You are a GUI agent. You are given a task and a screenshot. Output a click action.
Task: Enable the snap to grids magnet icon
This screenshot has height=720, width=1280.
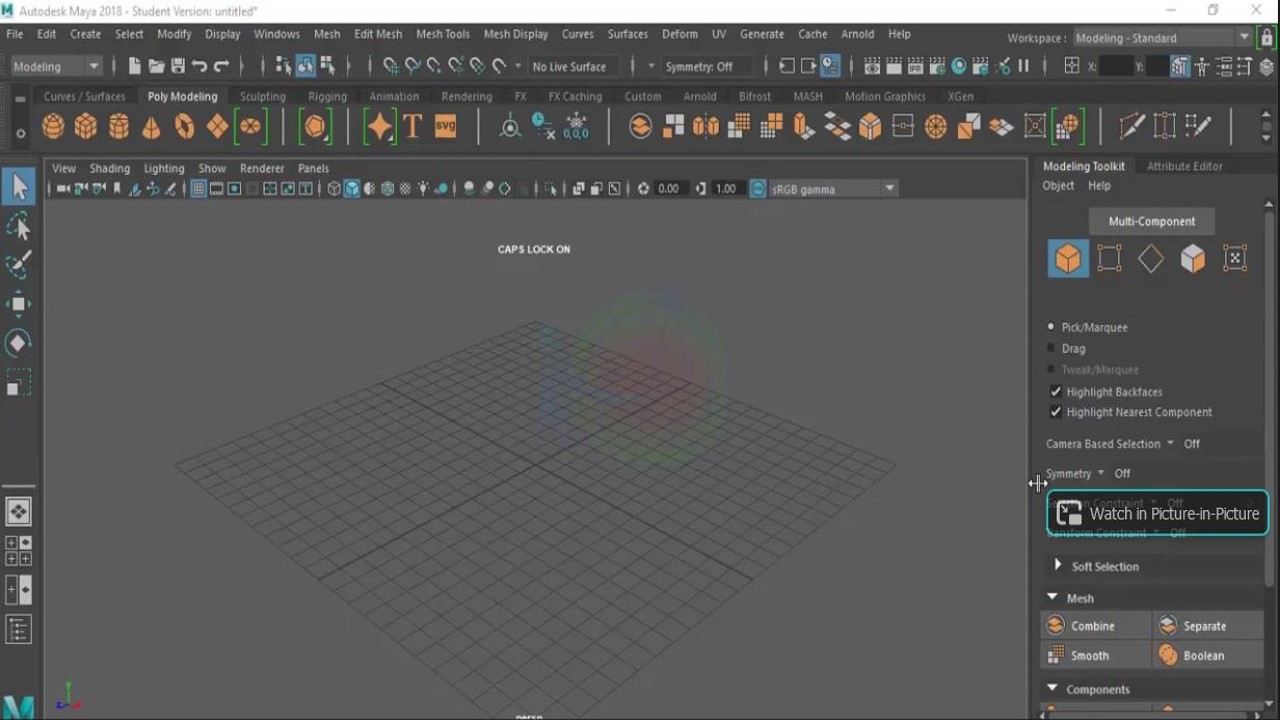coord(390,66)
